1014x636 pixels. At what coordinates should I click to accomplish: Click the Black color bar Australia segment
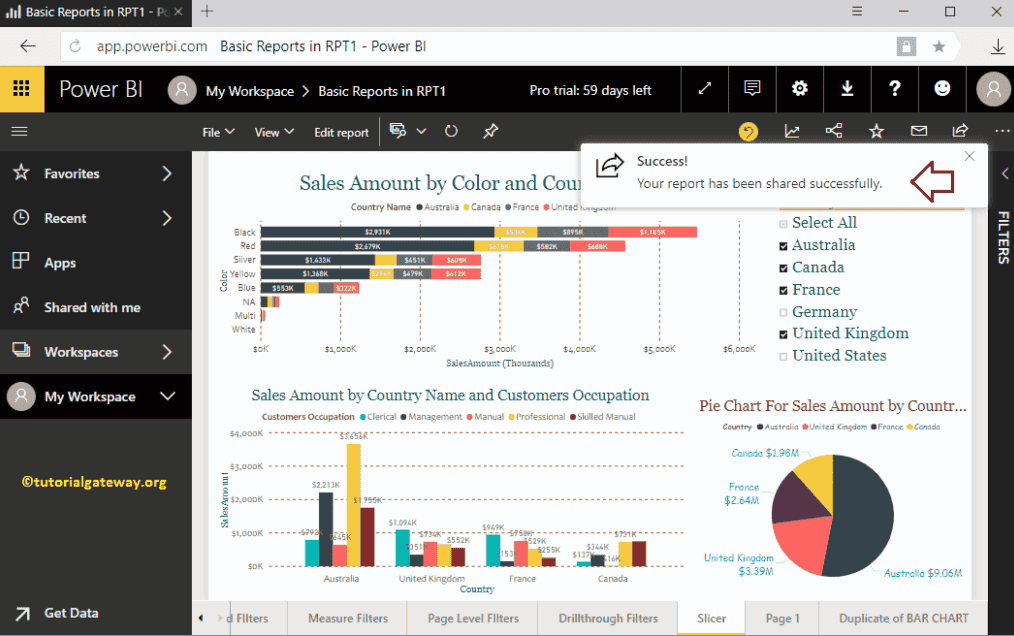pyautogui.click(x=378, y=232)
